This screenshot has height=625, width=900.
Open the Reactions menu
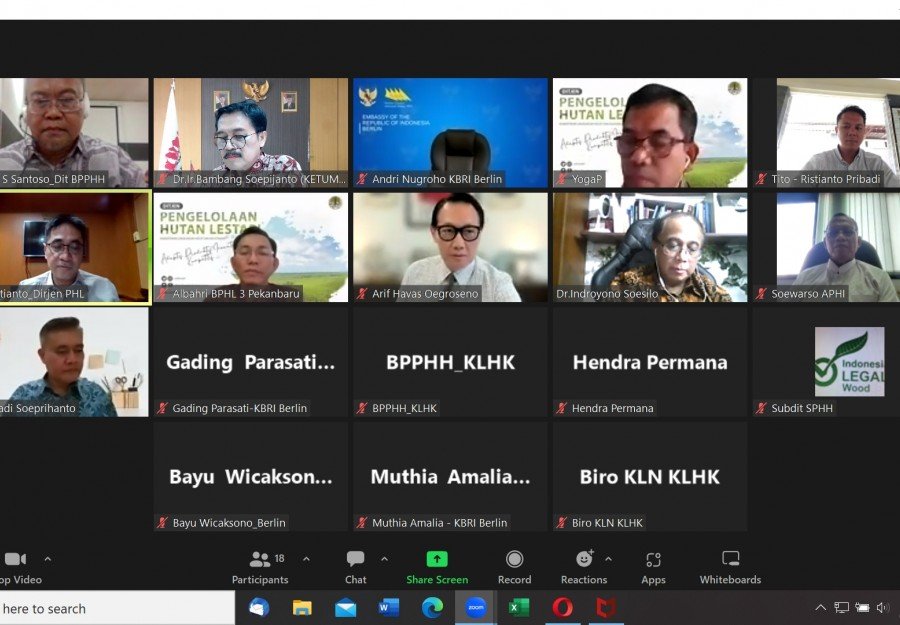(584, 567)
